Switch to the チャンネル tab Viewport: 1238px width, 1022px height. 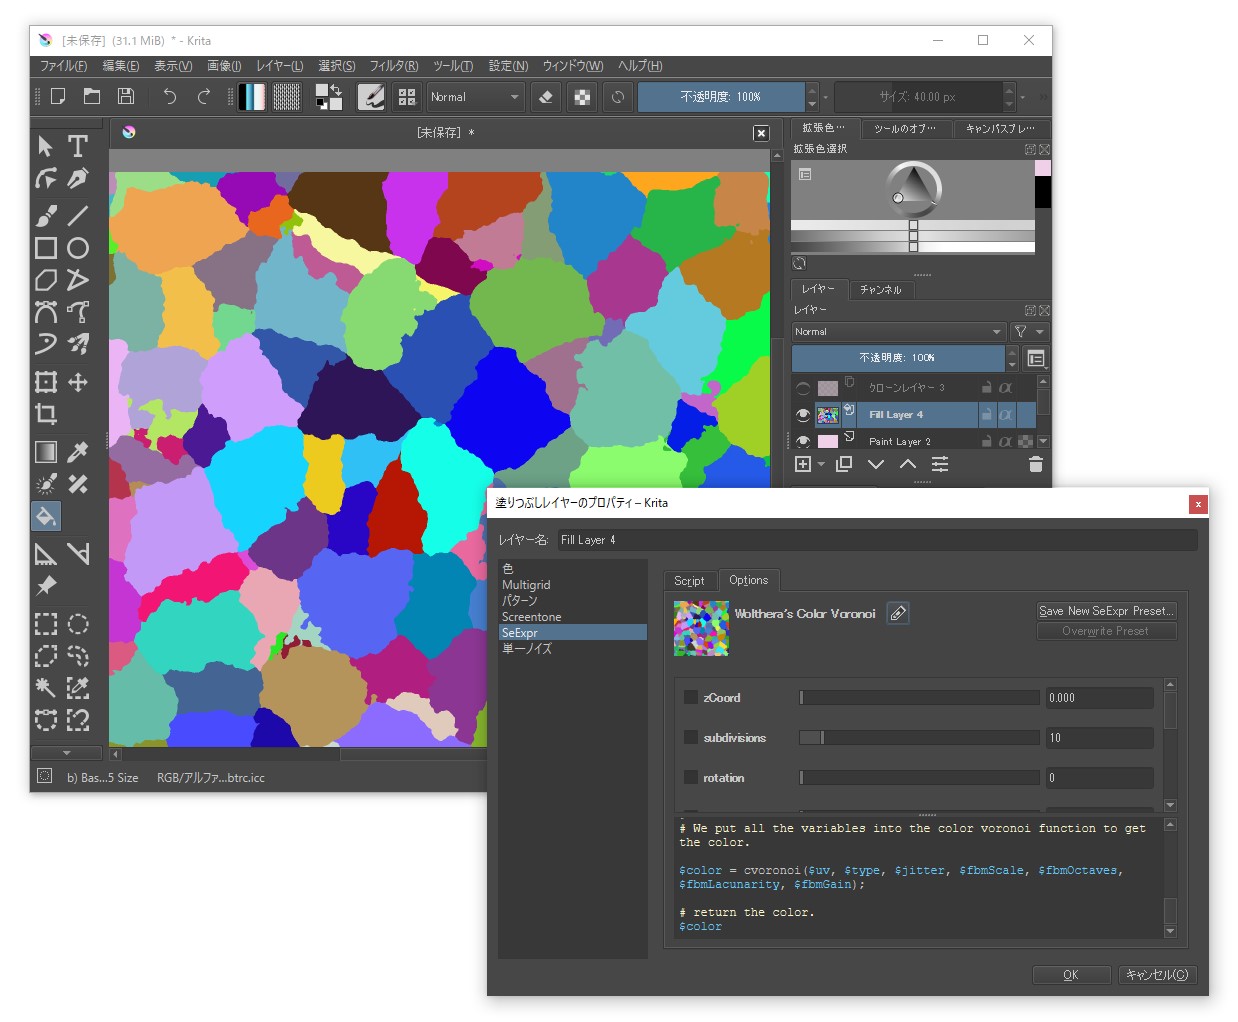coord(881,289)
